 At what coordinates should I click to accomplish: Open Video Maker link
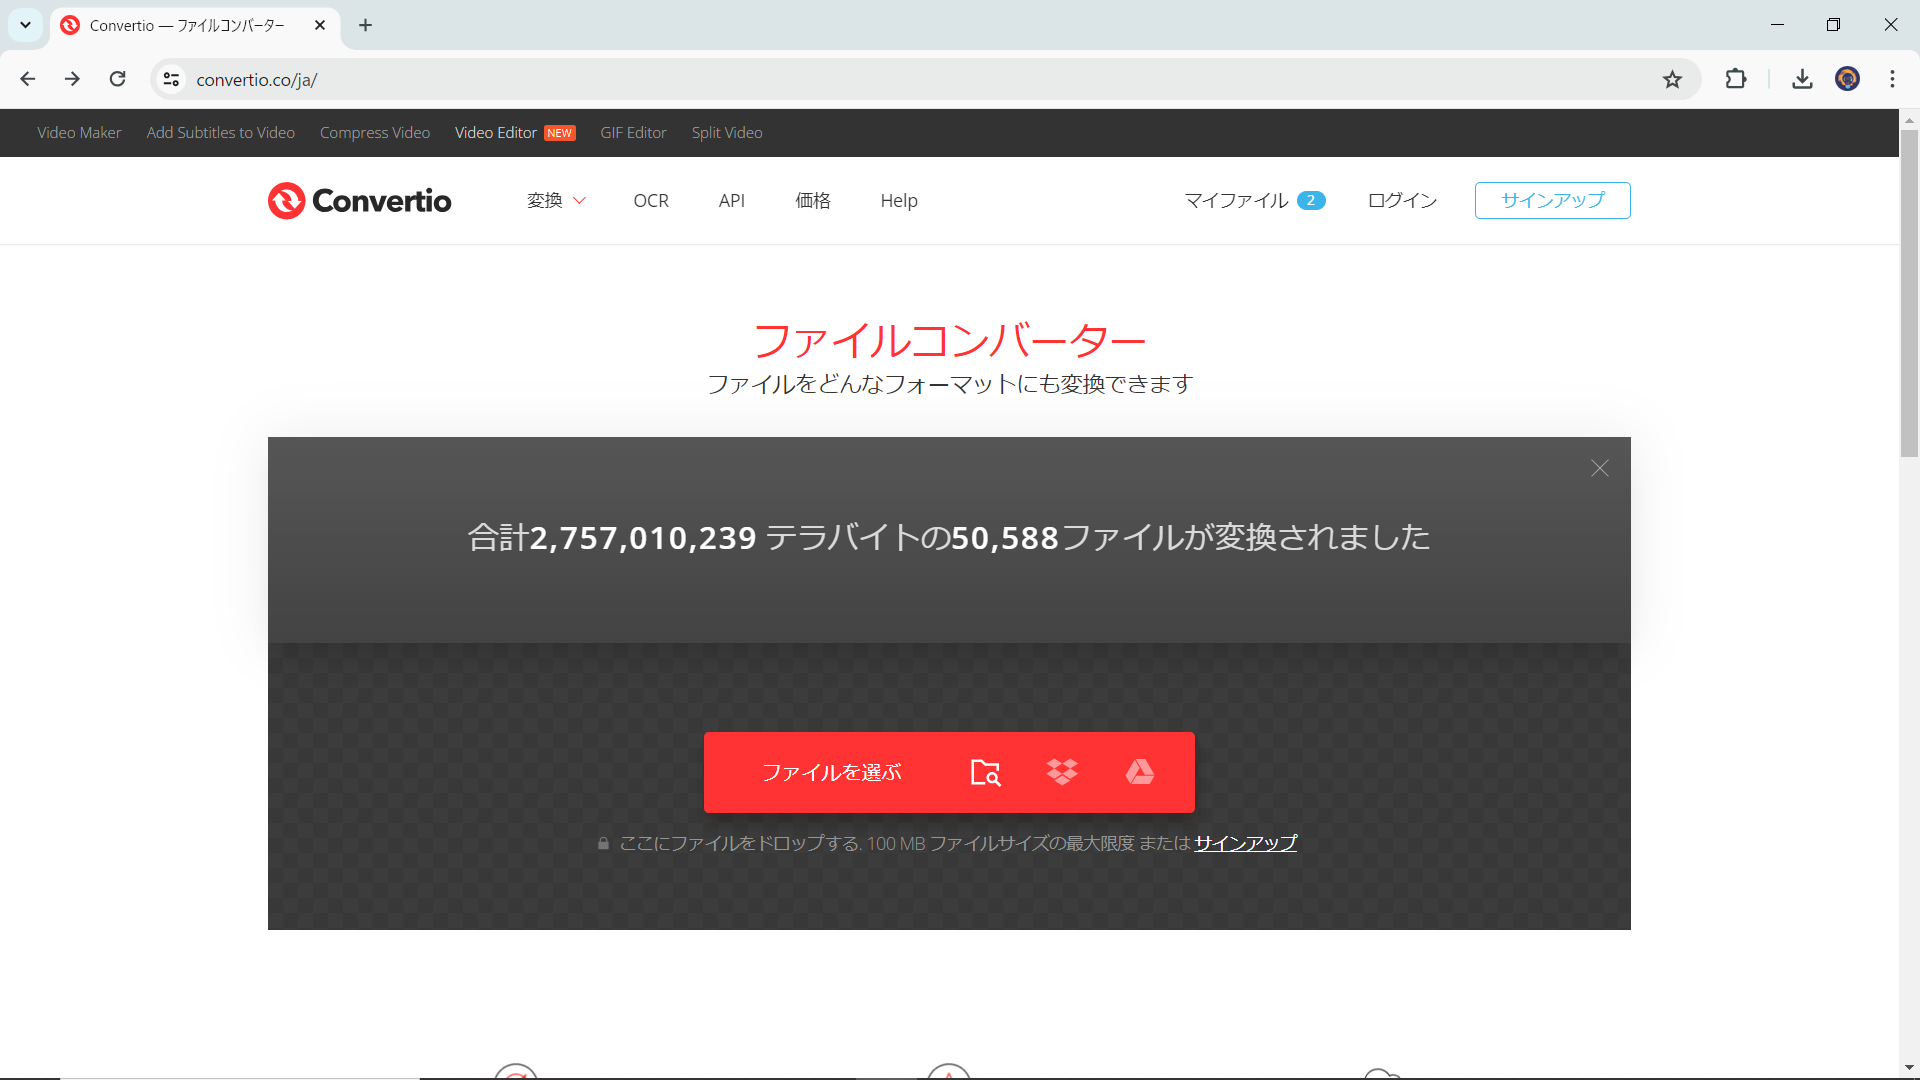[x=79, y=133]
